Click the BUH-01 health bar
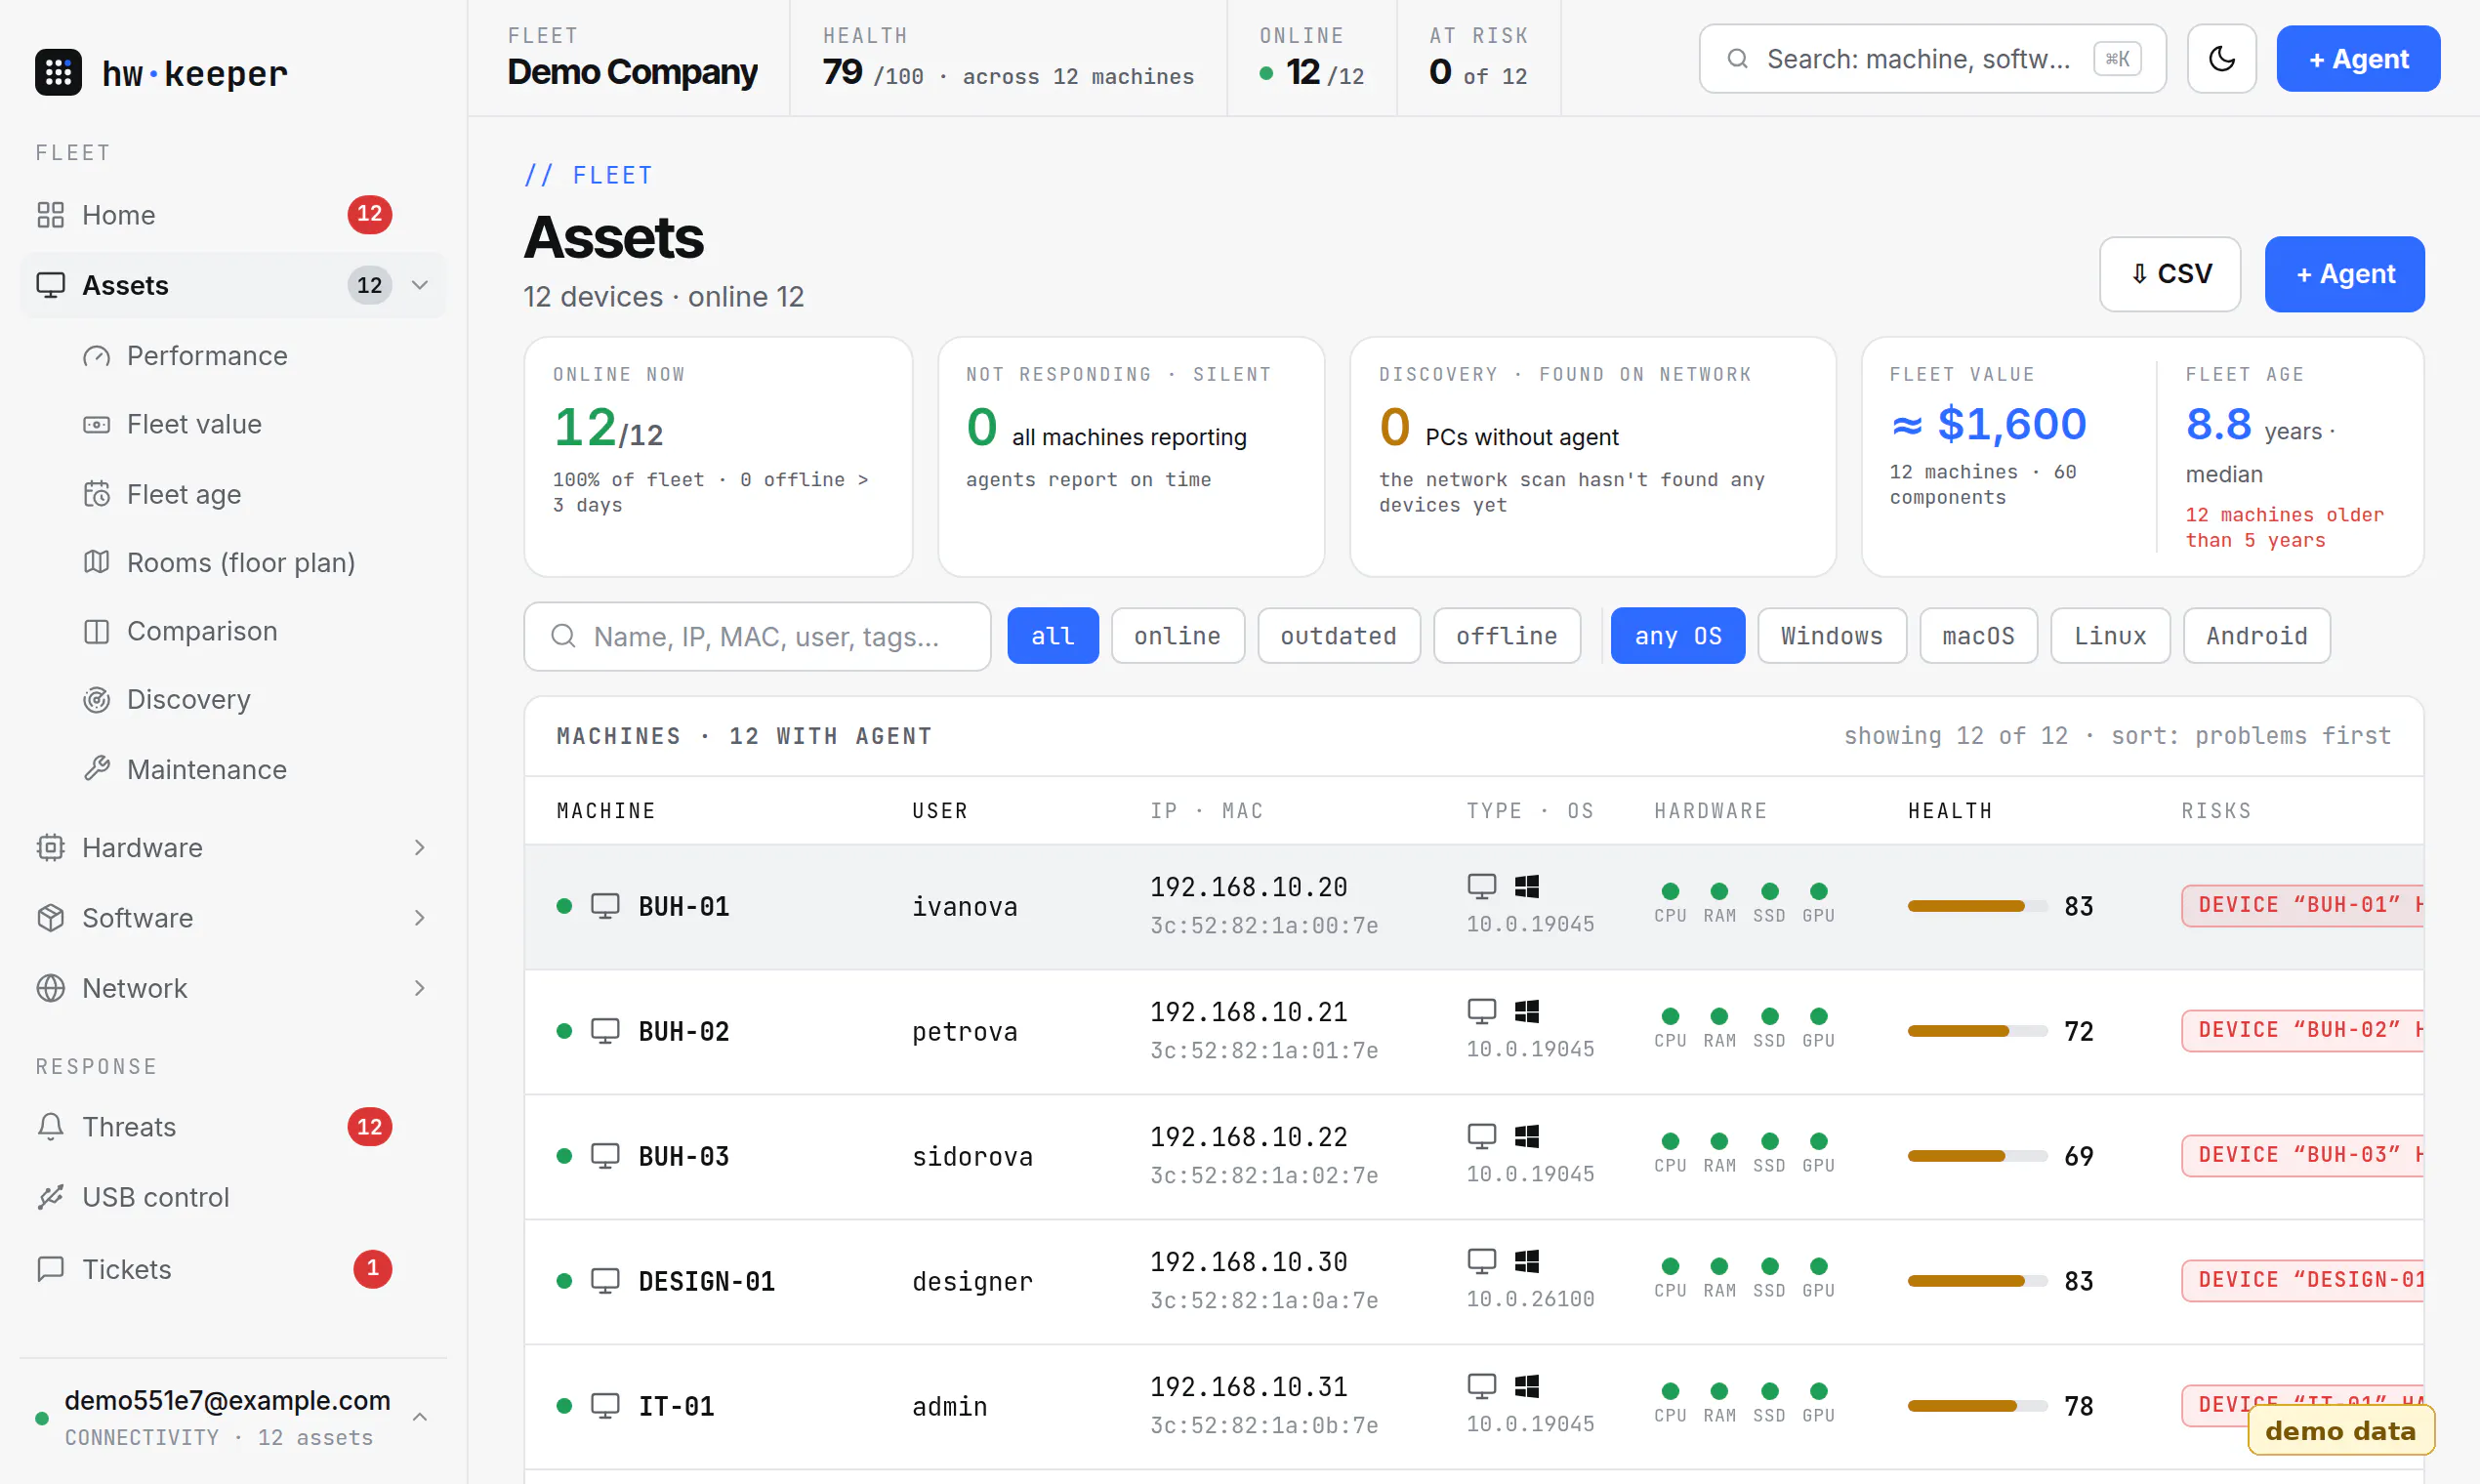The height and width of the screenshot is (1484, 2480). [x=1976, y=906]
